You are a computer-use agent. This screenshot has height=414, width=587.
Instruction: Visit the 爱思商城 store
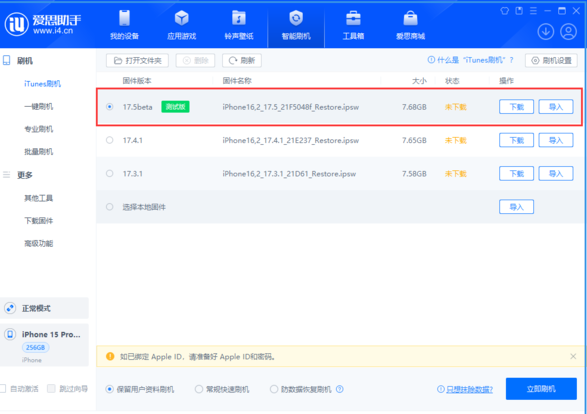pos(410,25)
